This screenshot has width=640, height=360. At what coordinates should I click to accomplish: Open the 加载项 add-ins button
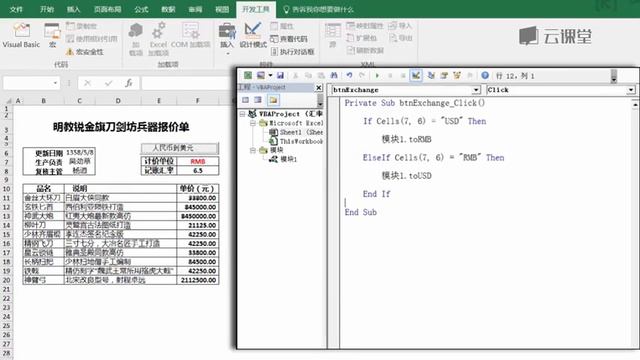pyautogui.click(x=136, y=39)
